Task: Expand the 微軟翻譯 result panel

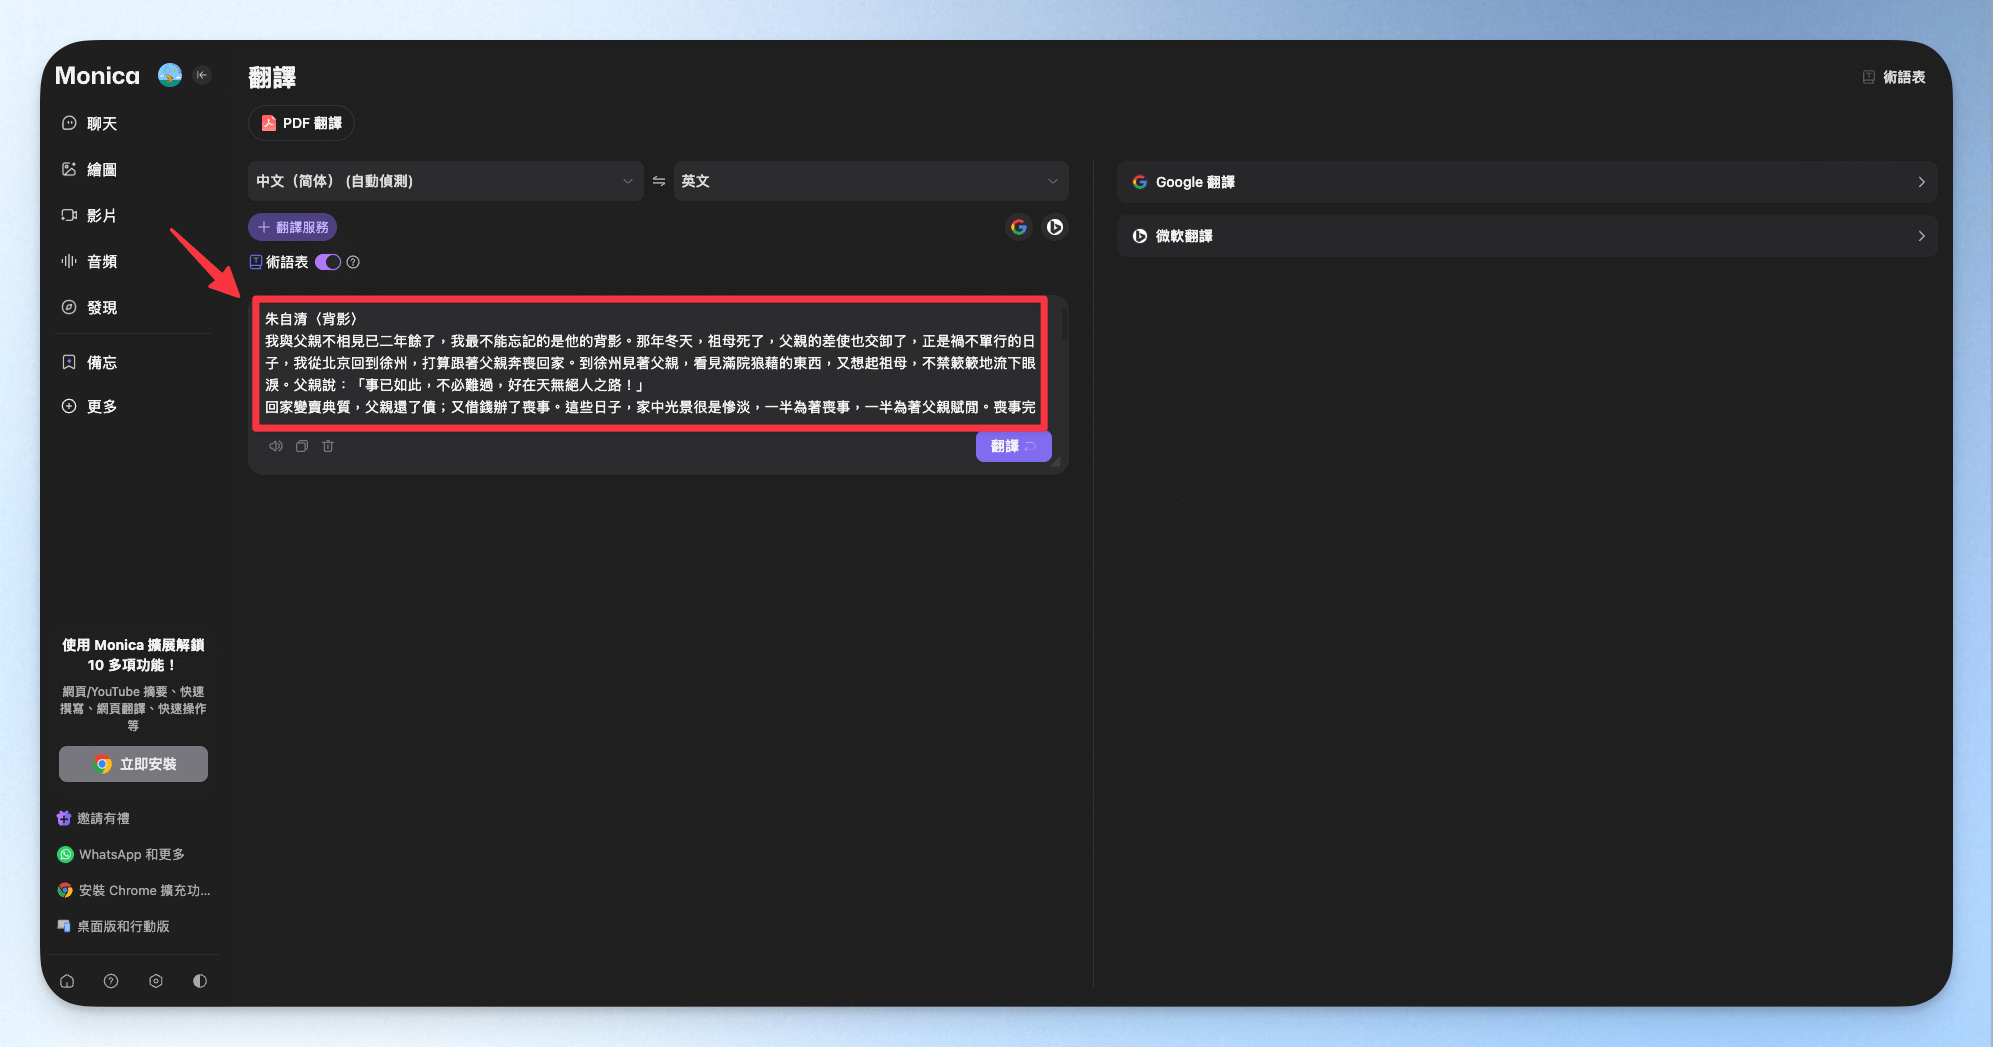Action: [x=1526, y=236]
